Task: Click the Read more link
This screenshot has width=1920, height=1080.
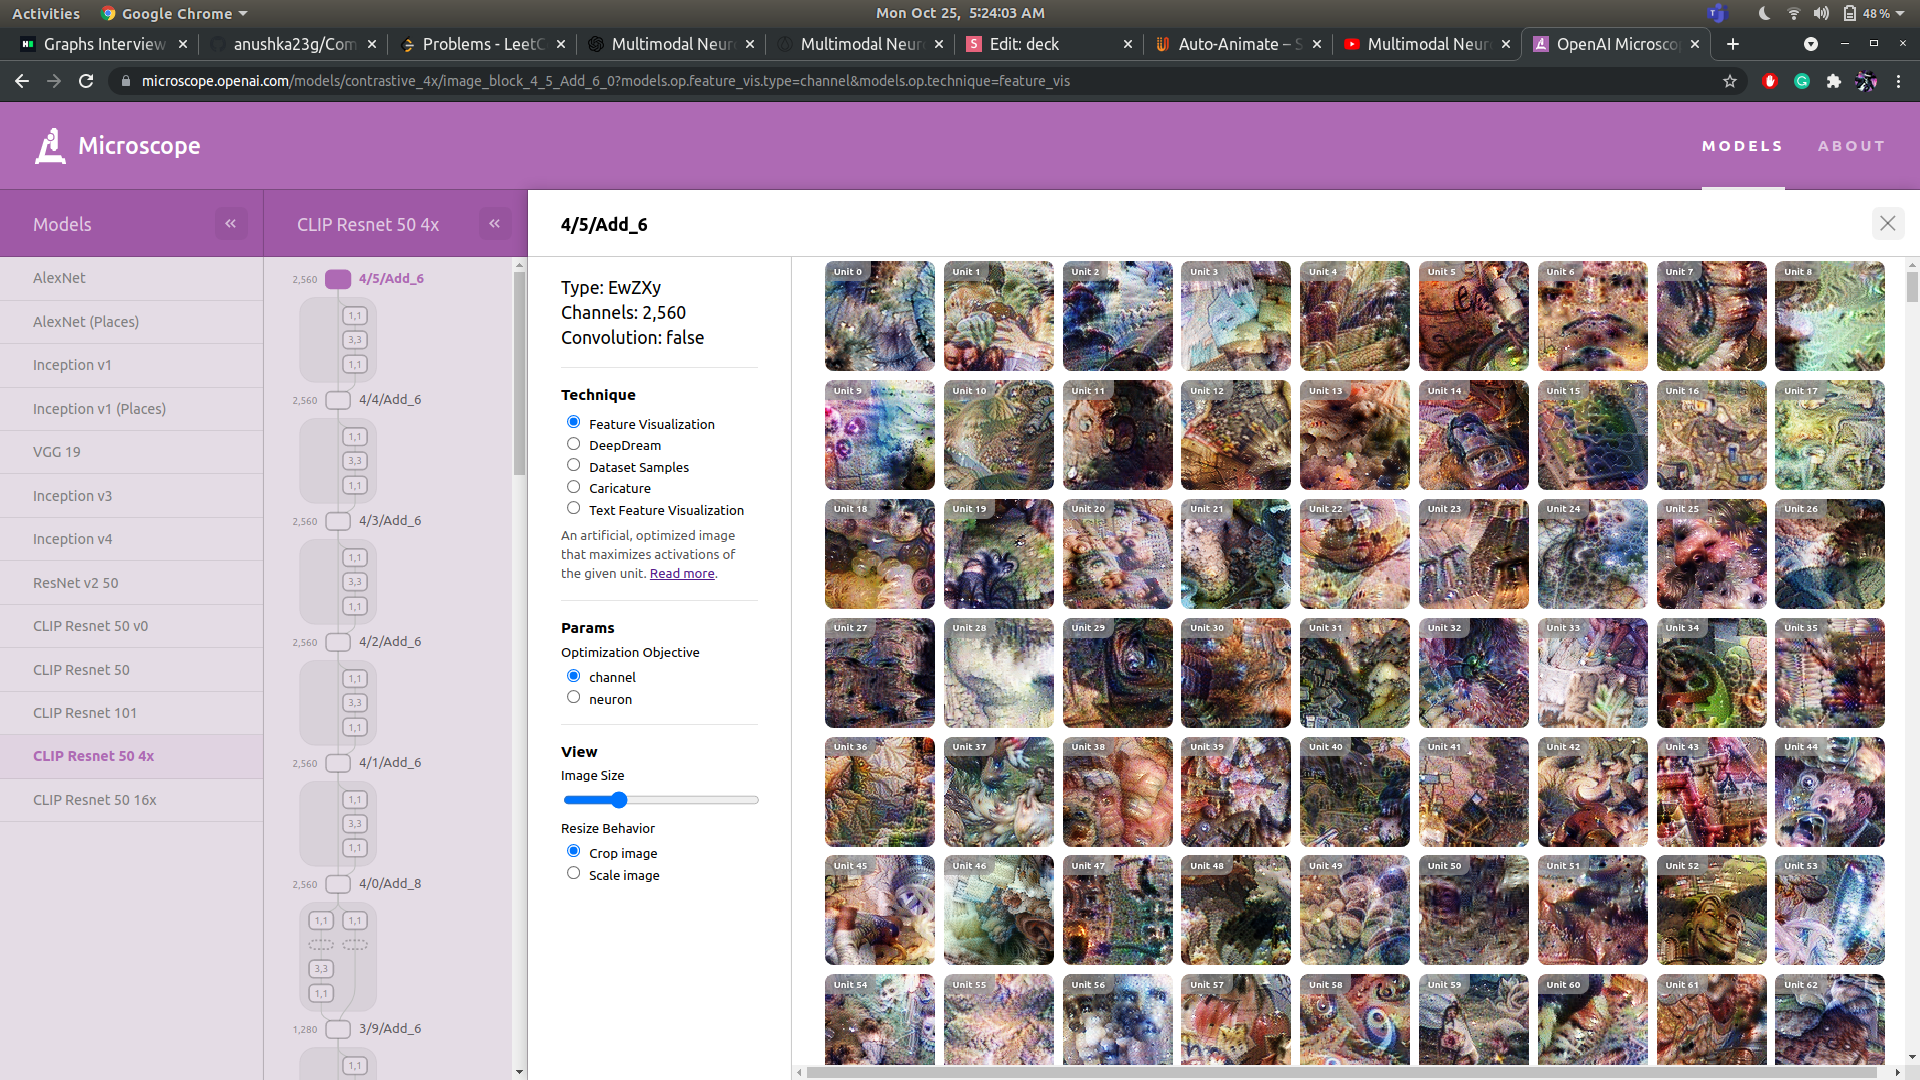Action: click(x=682, y=574)
